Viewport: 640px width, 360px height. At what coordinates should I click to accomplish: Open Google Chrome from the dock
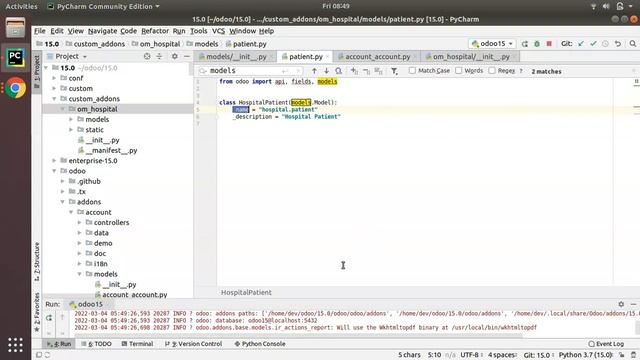(x=15, y=88)
